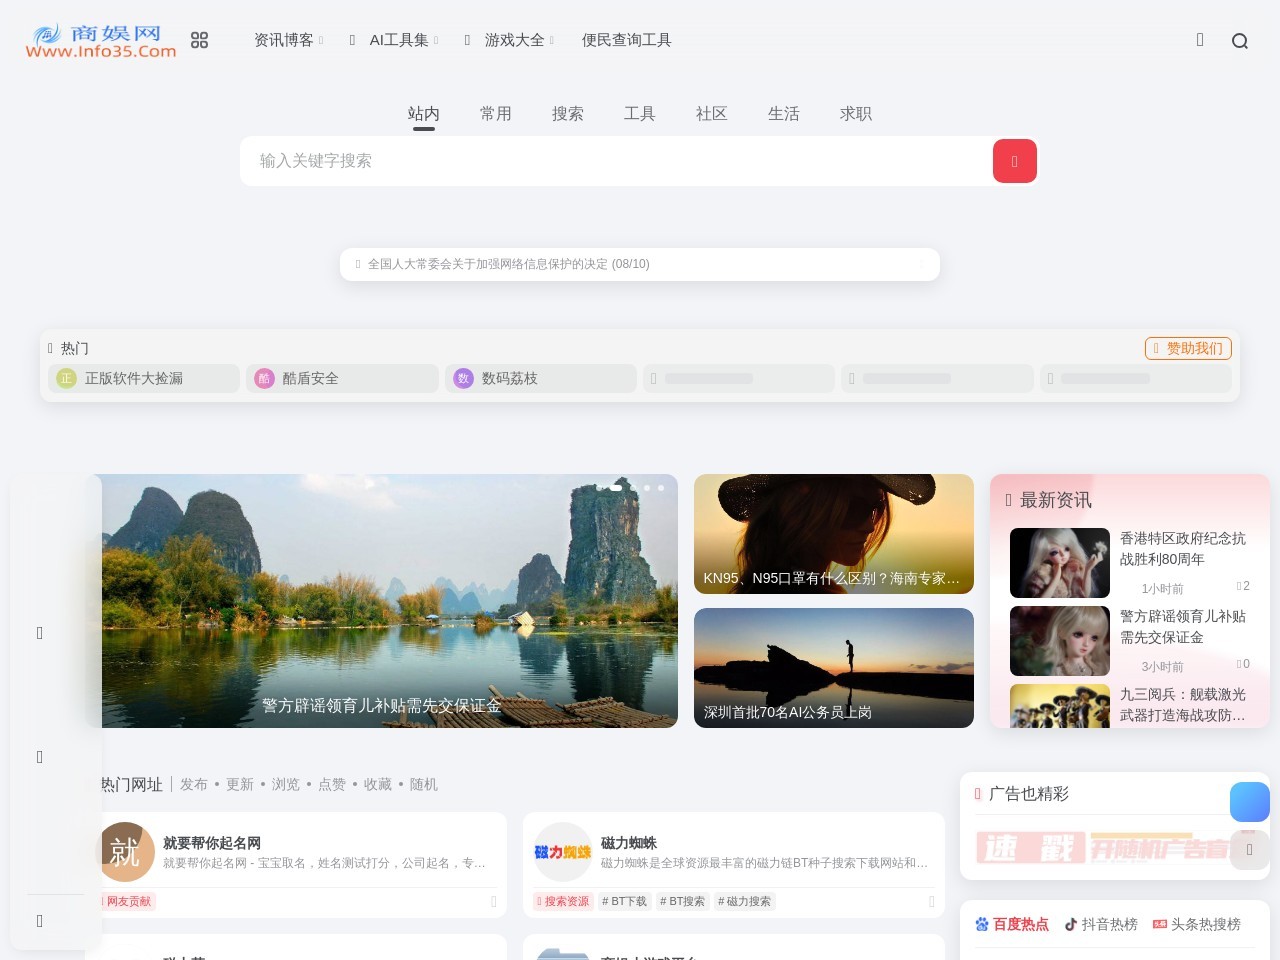Open the 数码荔枝 hot link

(541, 378)
